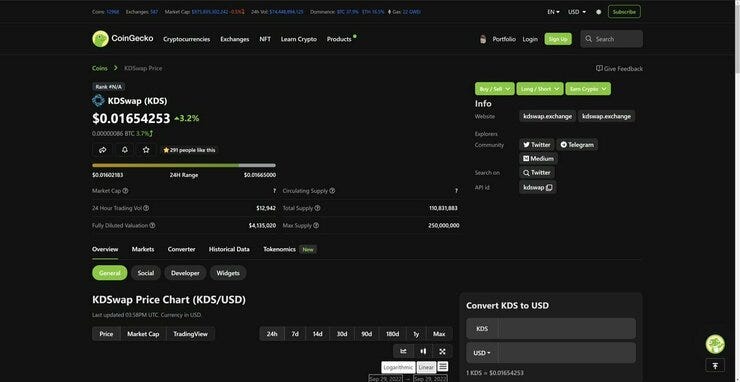Expand the Buy / Sell dropdown

(x=495, y=89)
